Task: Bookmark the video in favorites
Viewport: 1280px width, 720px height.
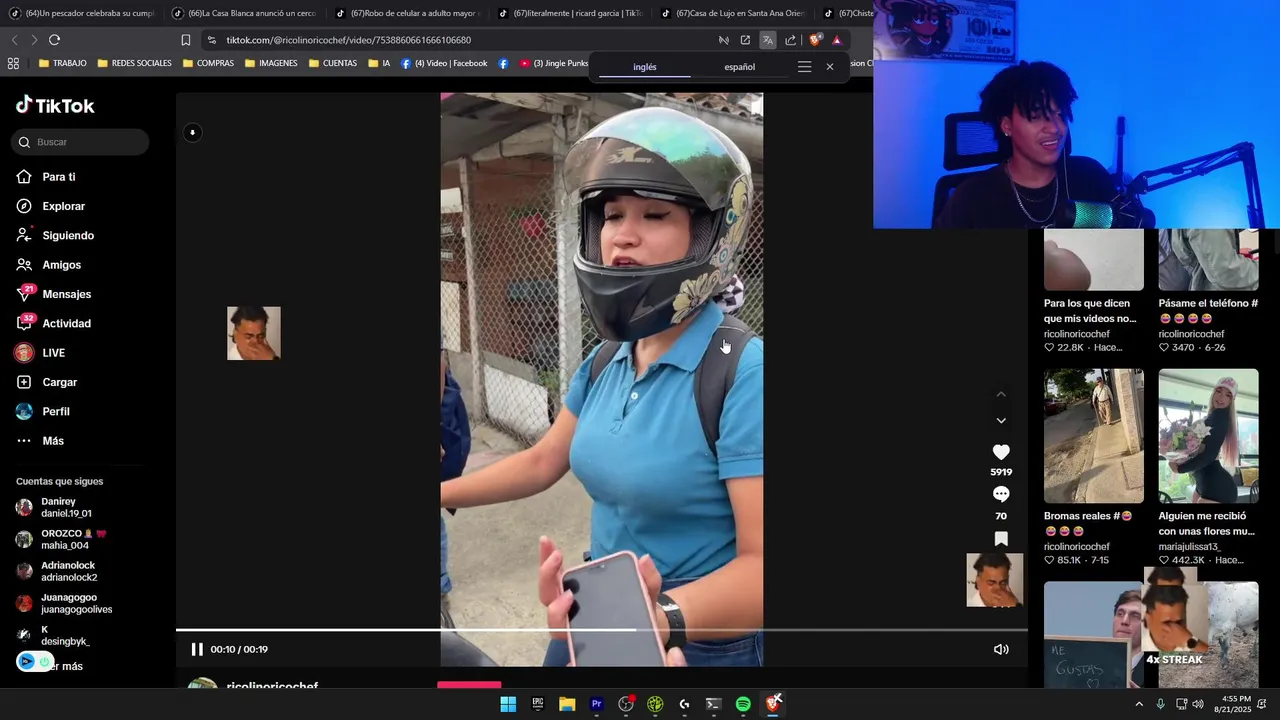Action: 1001,539
